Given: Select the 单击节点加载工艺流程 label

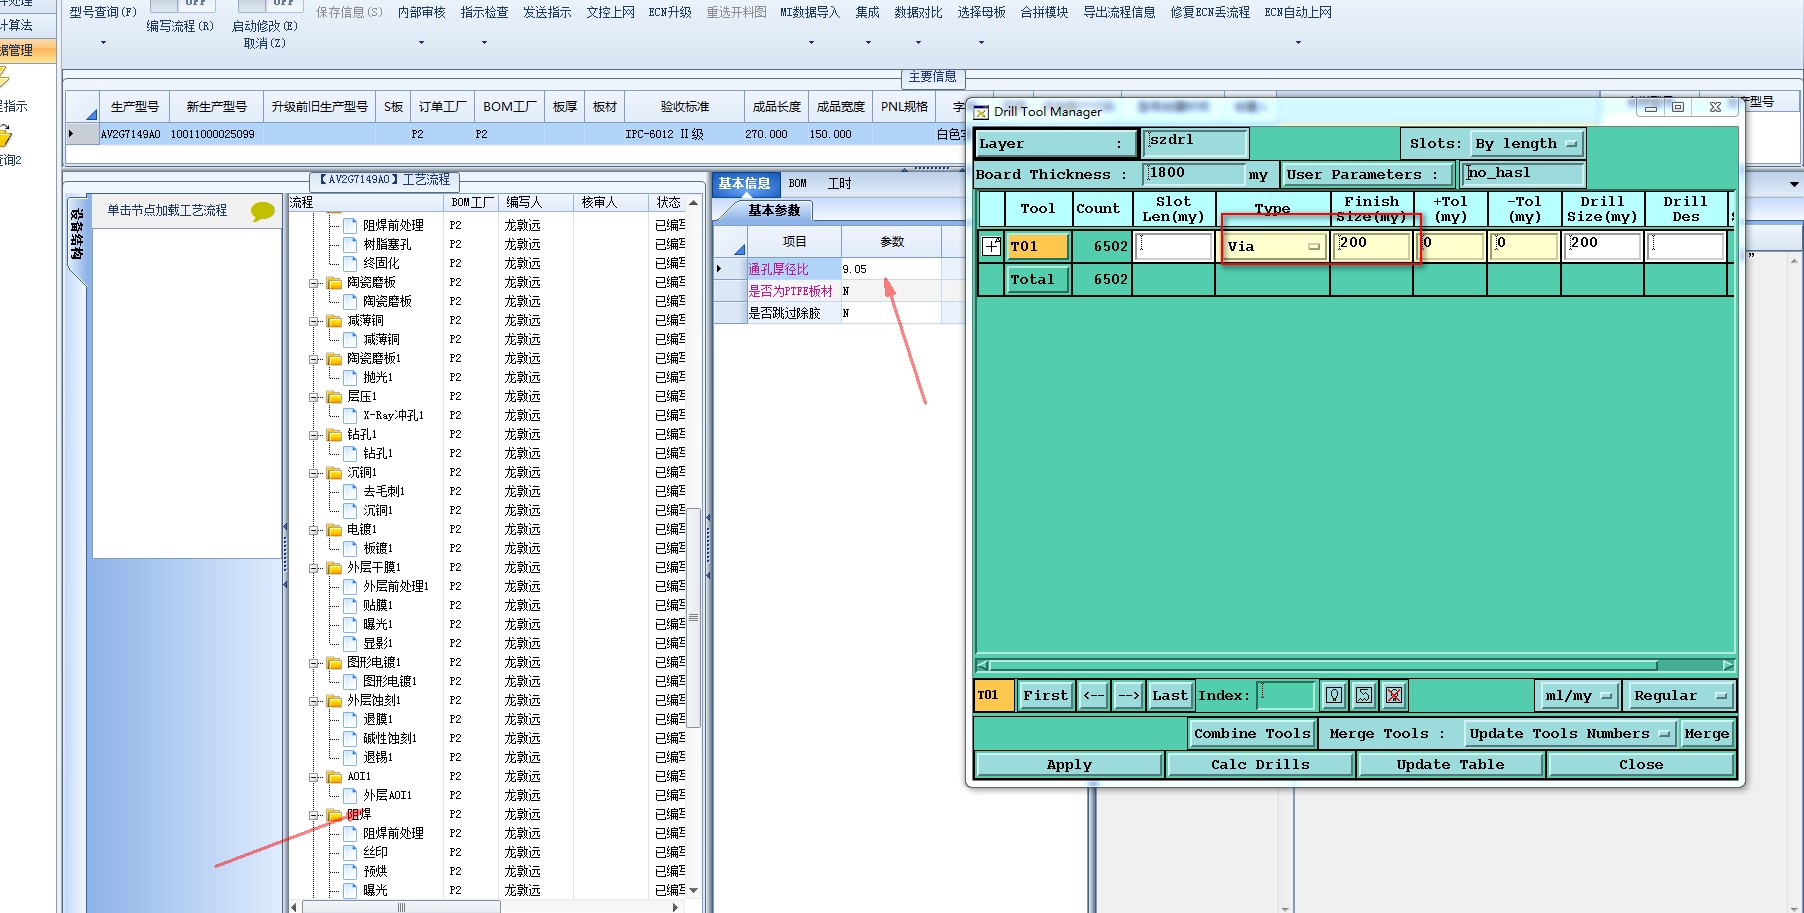Looking at the screenshot, I should tap(167, 211).
